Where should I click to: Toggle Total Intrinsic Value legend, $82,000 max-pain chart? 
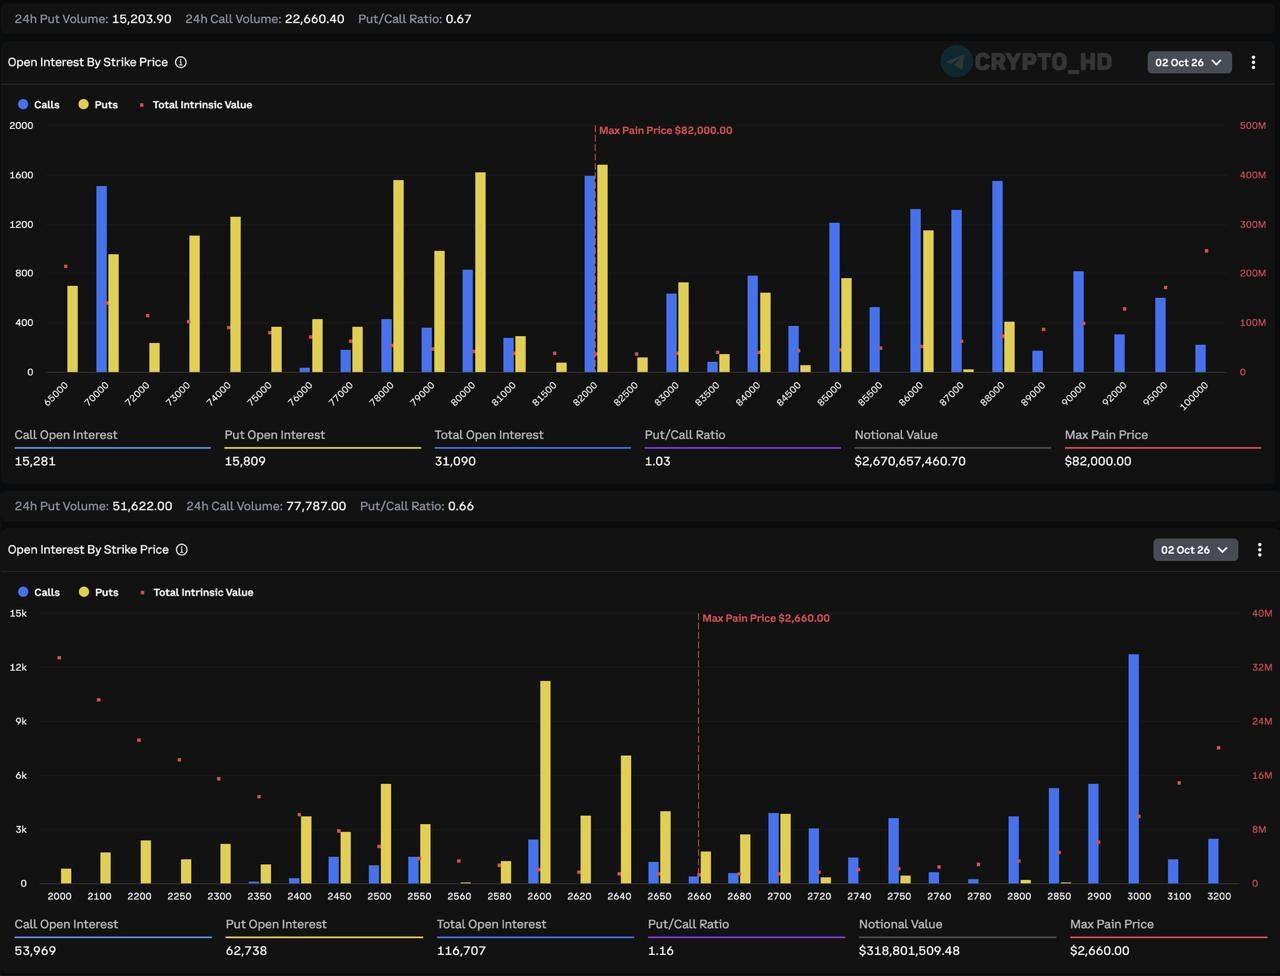[x=196, y=105]
